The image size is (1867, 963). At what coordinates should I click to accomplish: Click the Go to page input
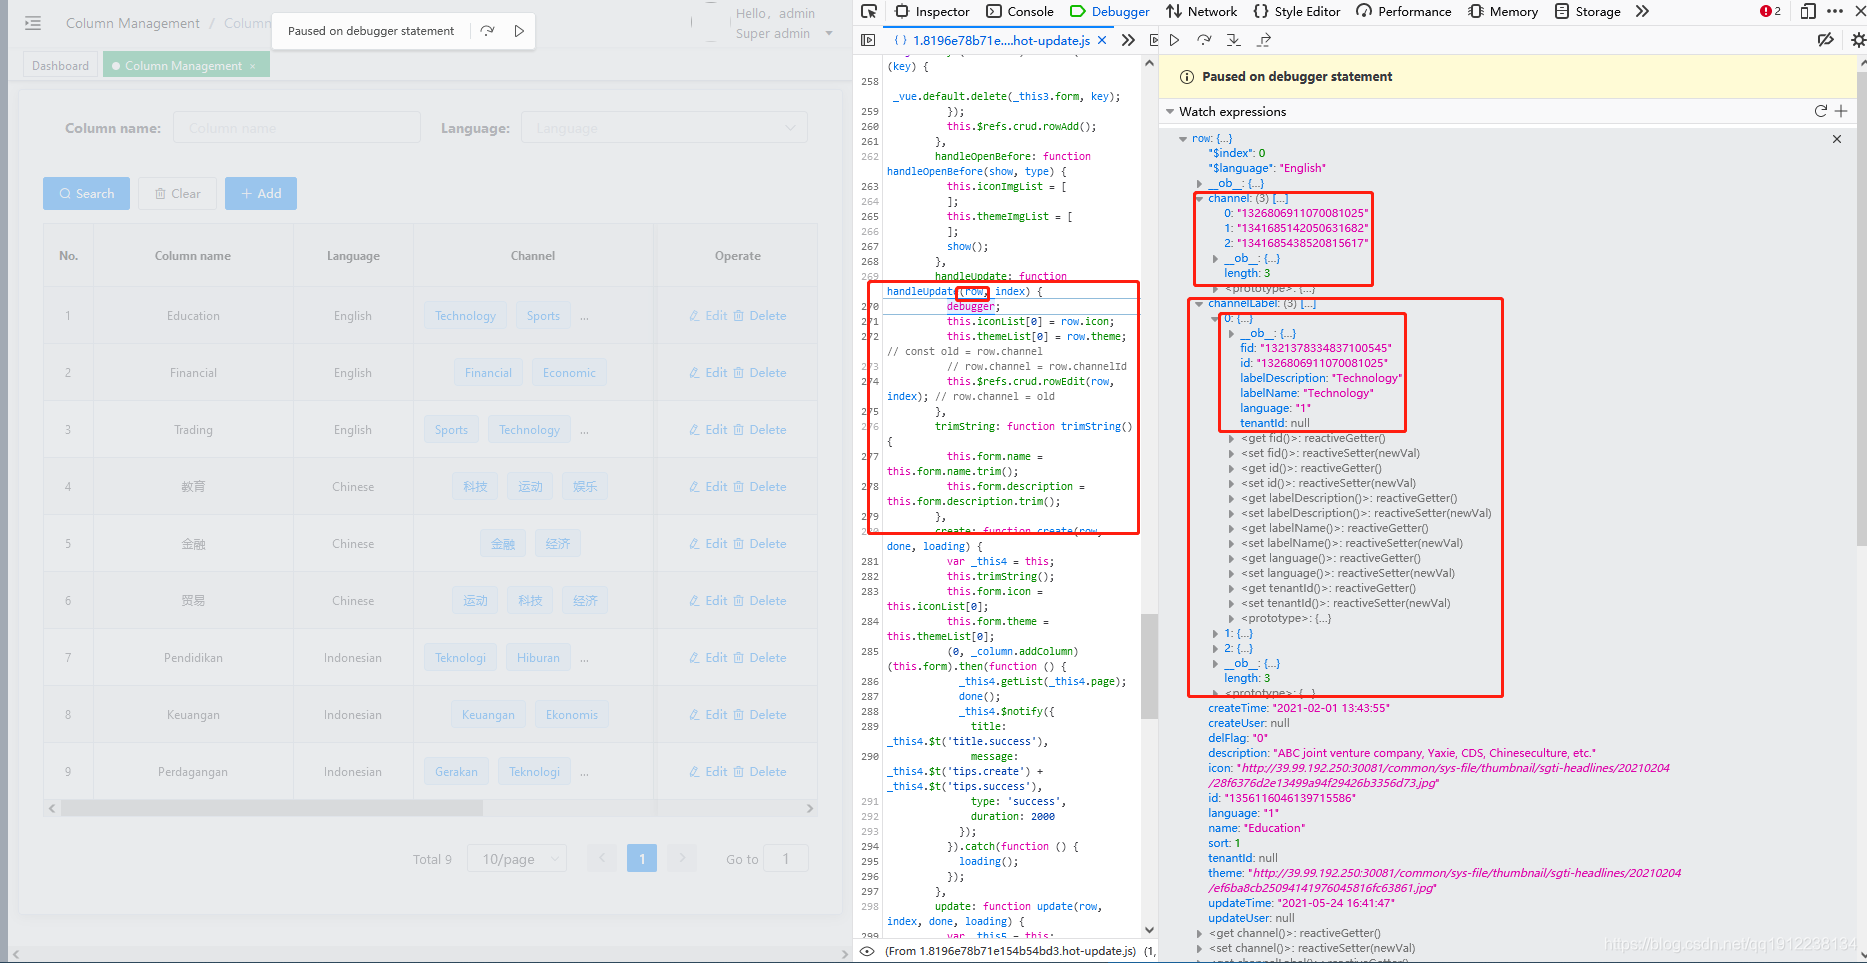tap(786, 858)
